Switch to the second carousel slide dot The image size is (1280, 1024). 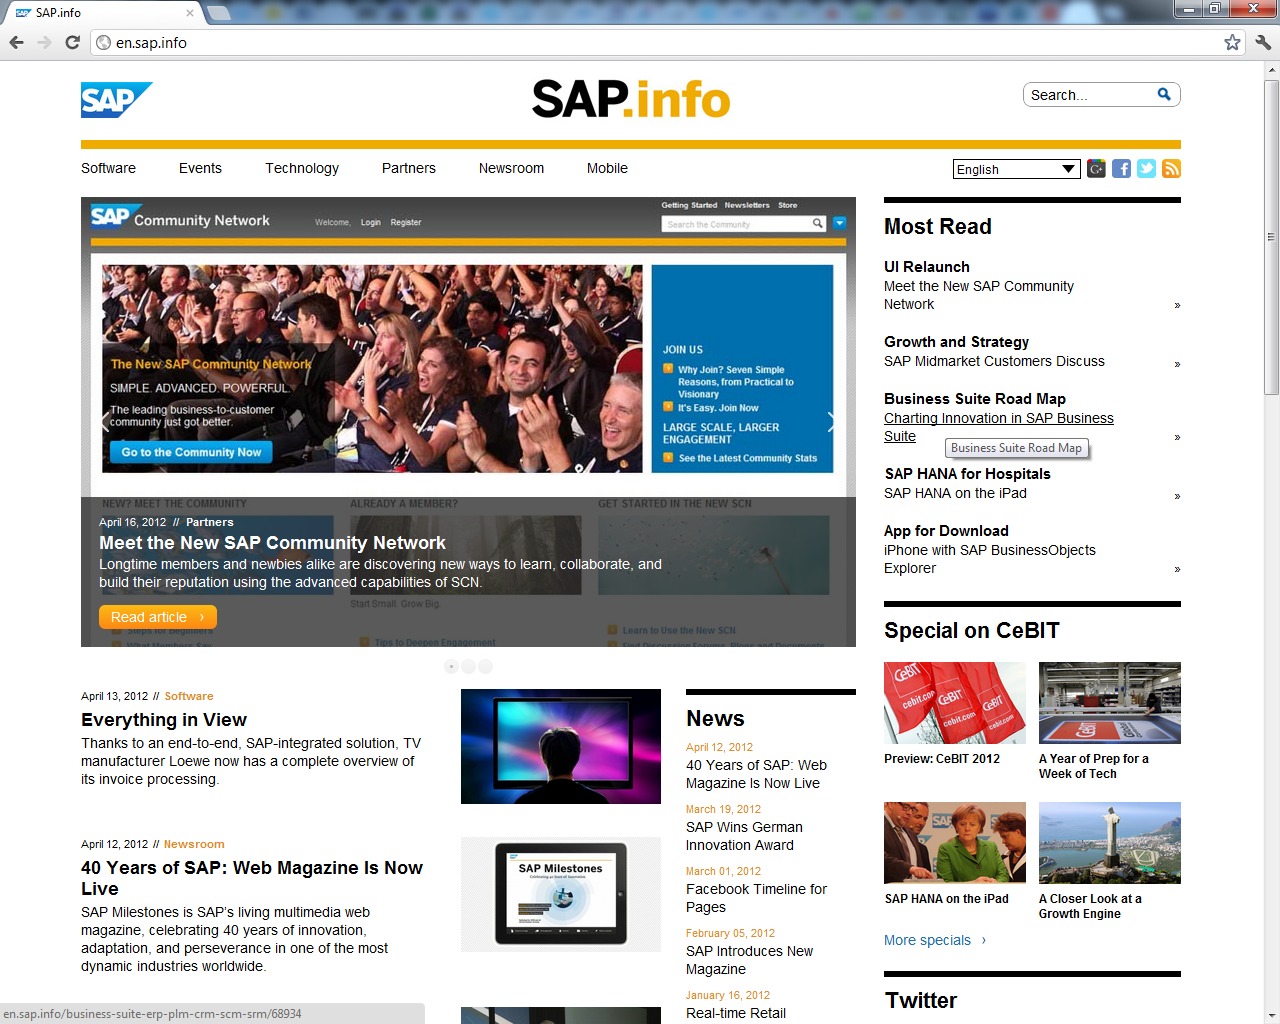point(468,666)
